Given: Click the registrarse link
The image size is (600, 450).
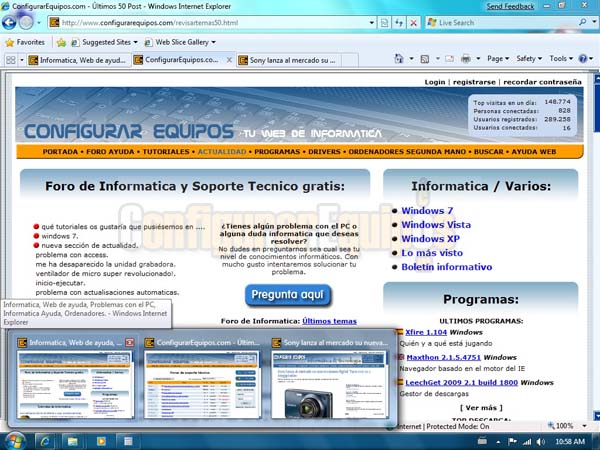Looking at the screenshot, I should 474,82.
